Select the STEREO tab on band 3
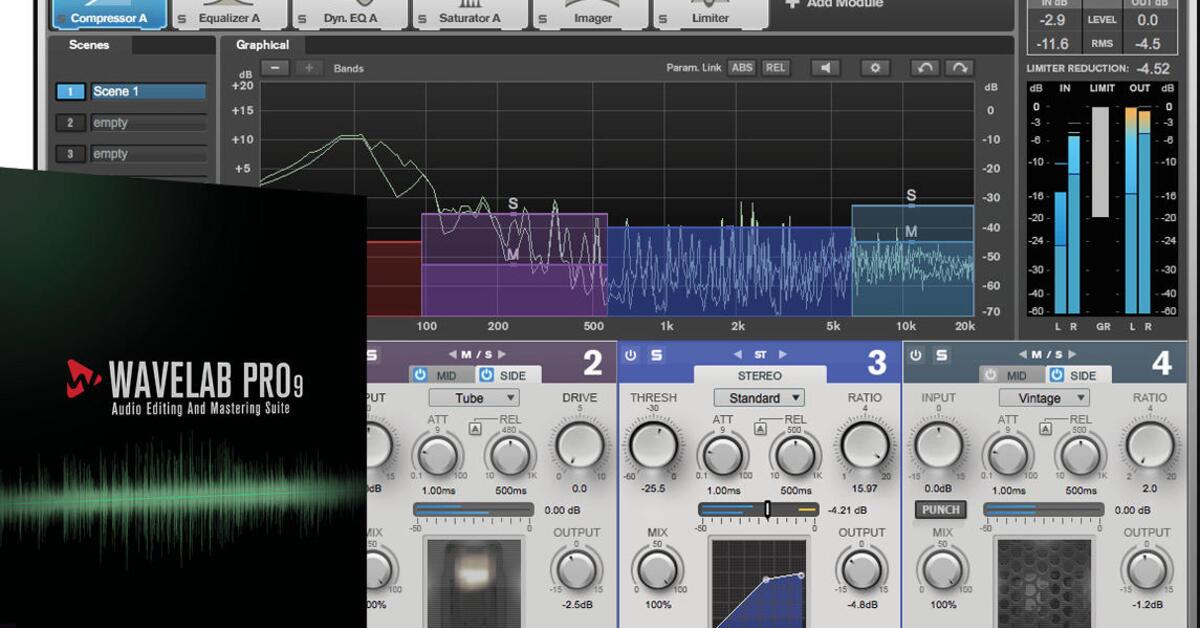Screen dimensions: 1200x628 click(760, 375)
